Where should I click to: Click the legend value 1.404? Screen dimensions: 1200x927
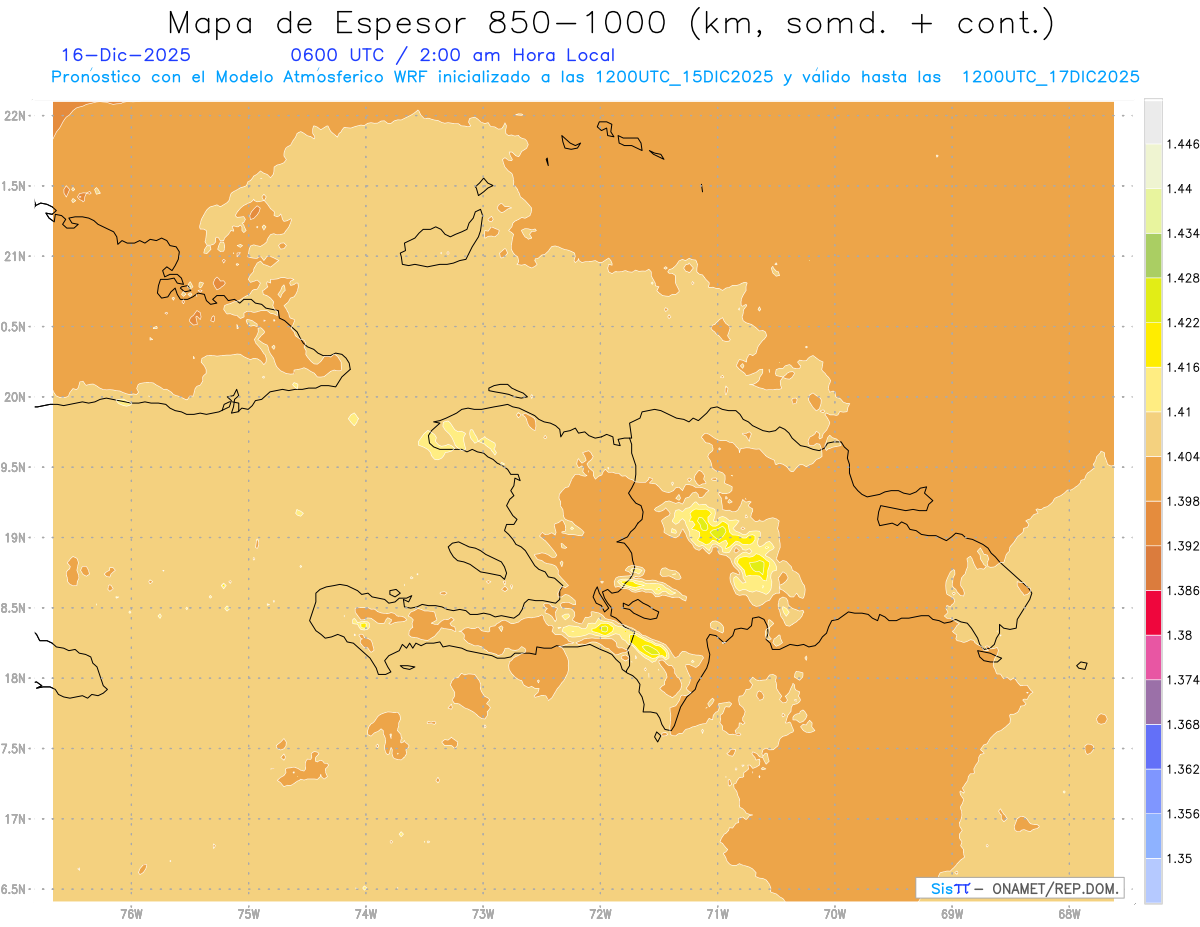[x=1183, y=456]
